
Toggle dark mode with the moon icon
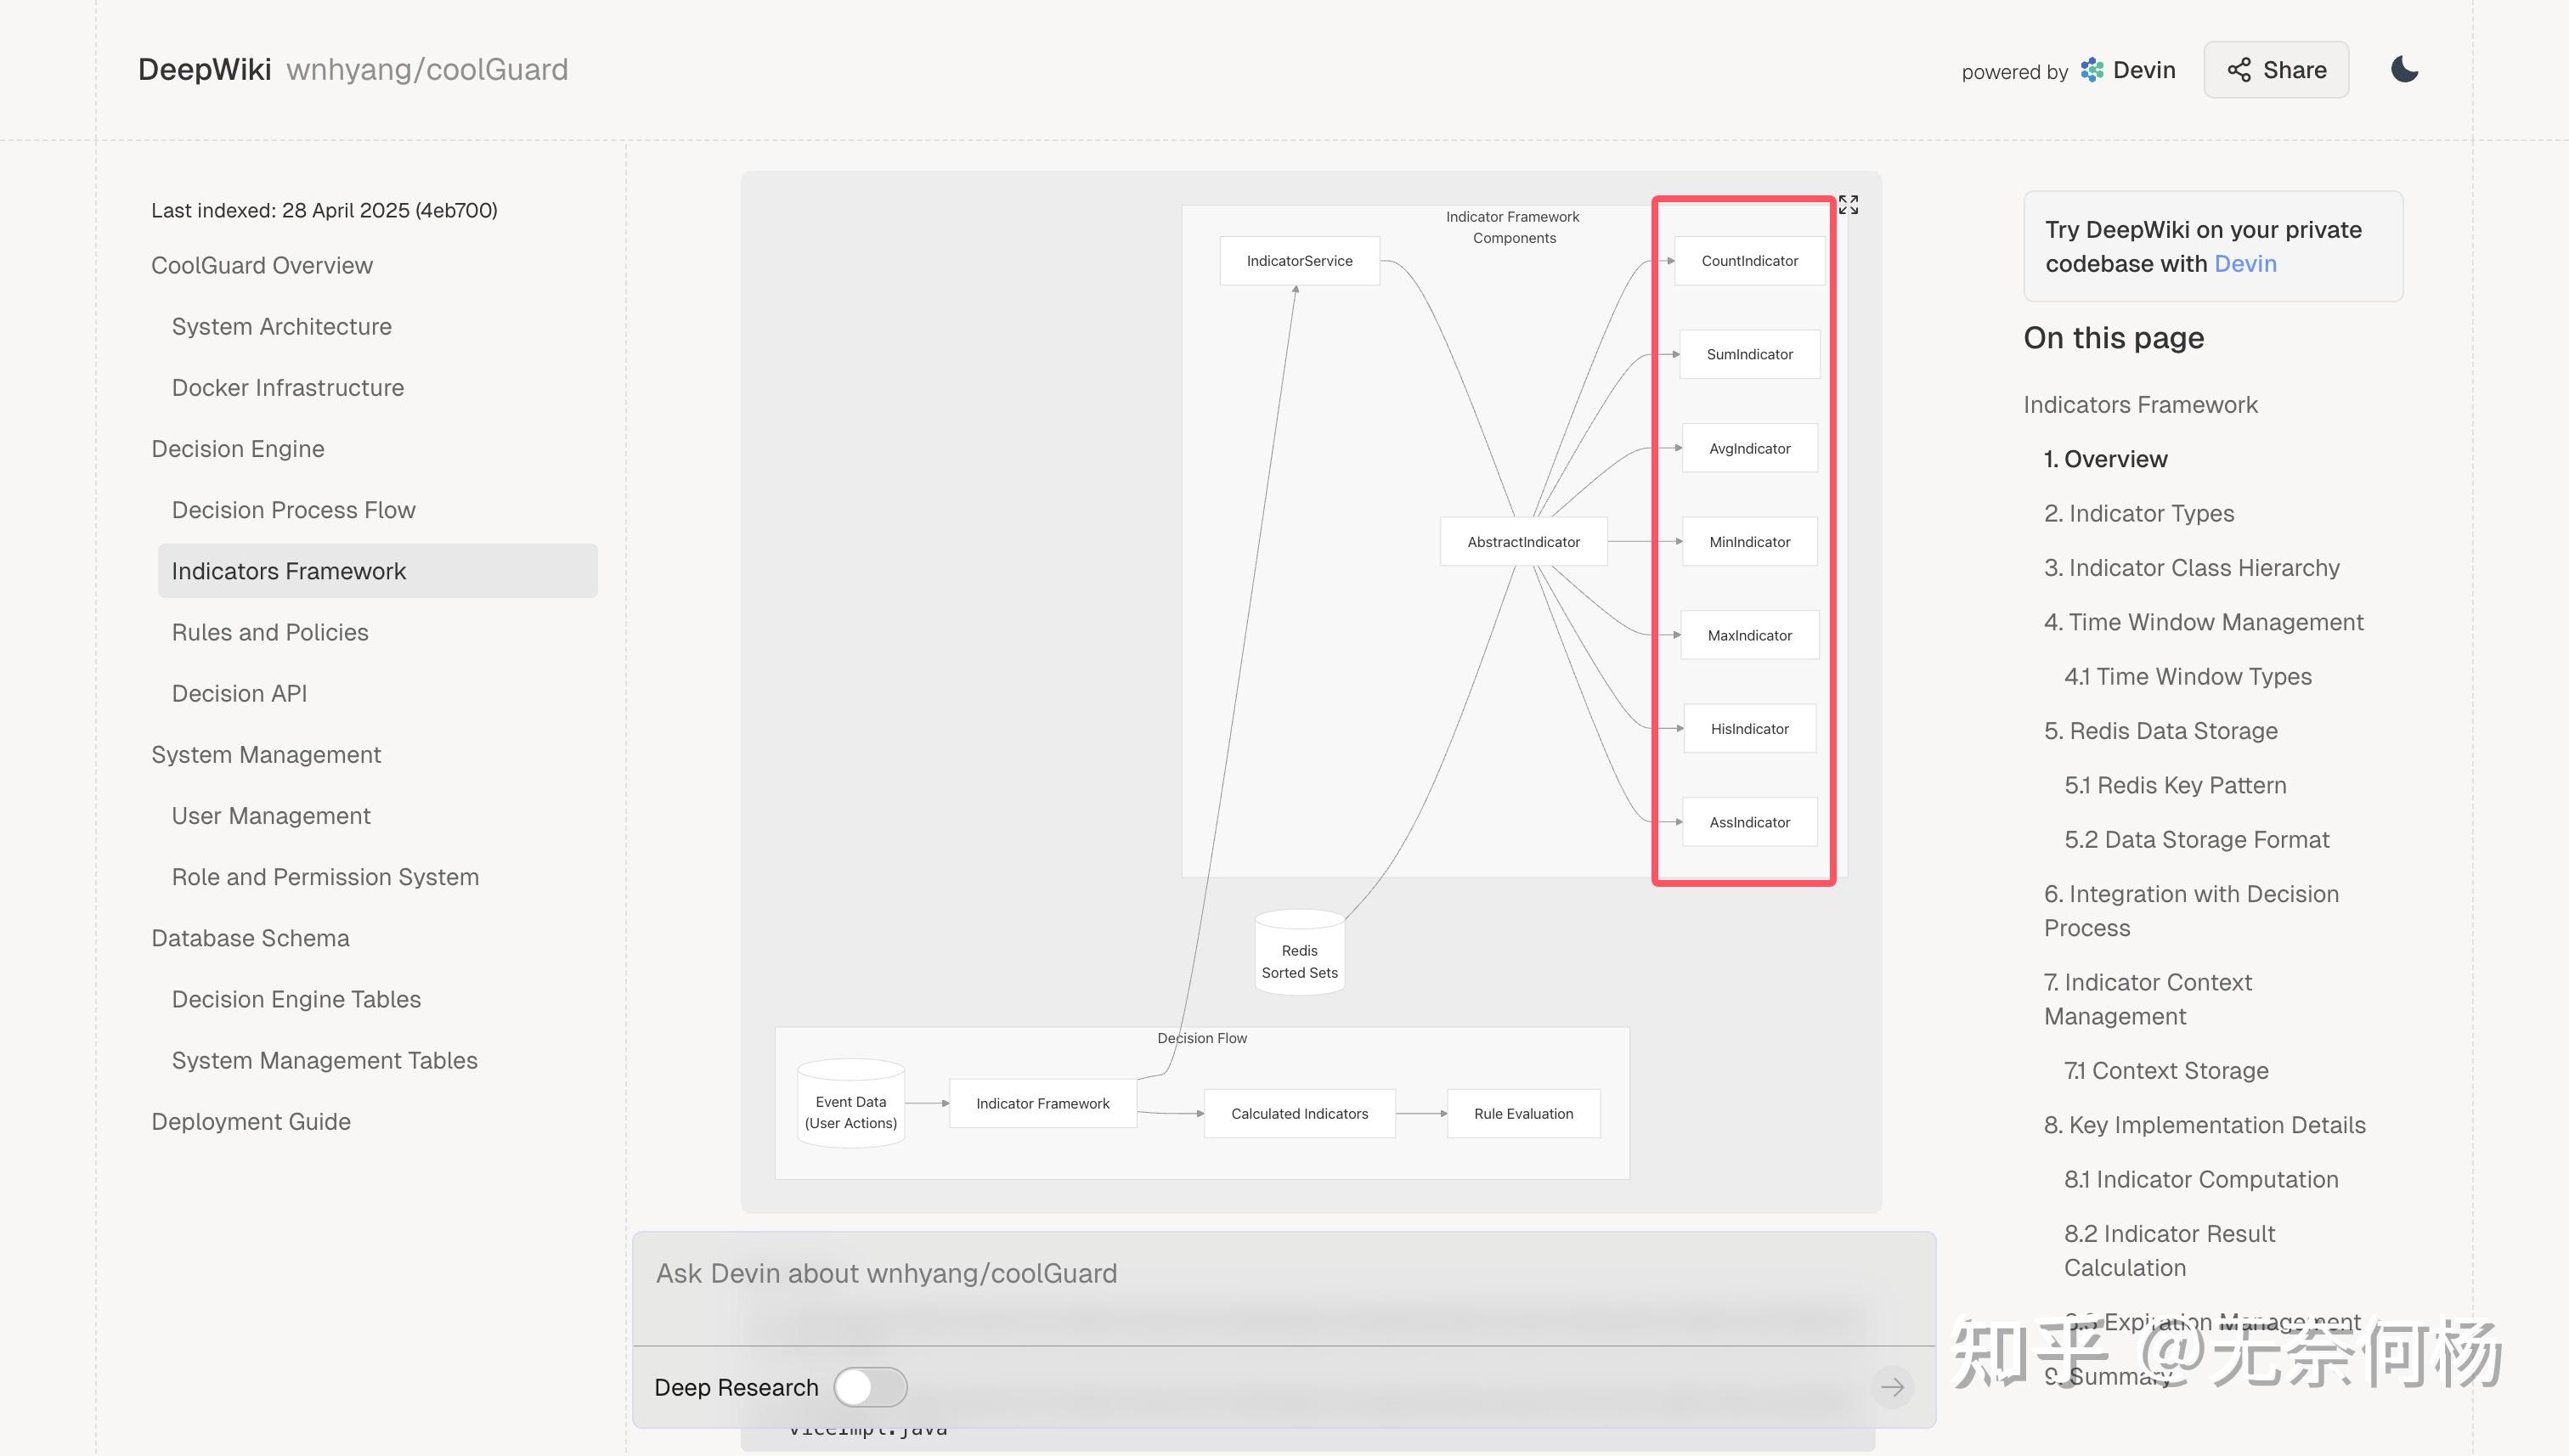2404,69
